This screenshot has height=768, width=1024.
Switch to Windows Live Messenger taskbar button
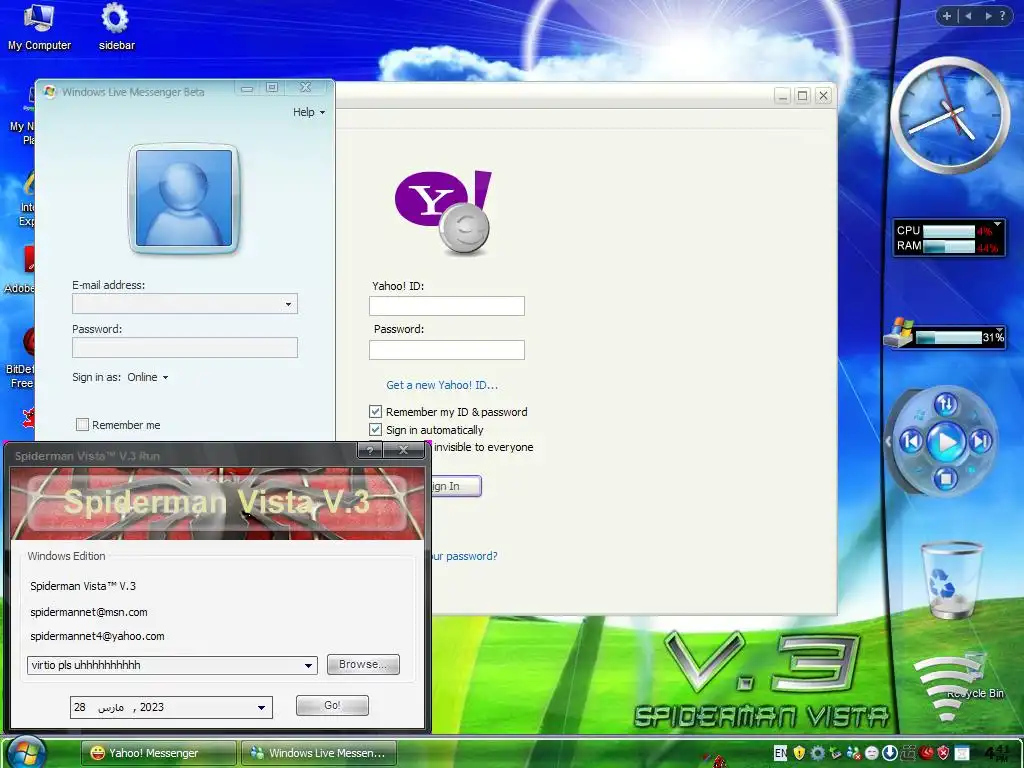pyautogui.click(x=318, y=753)
